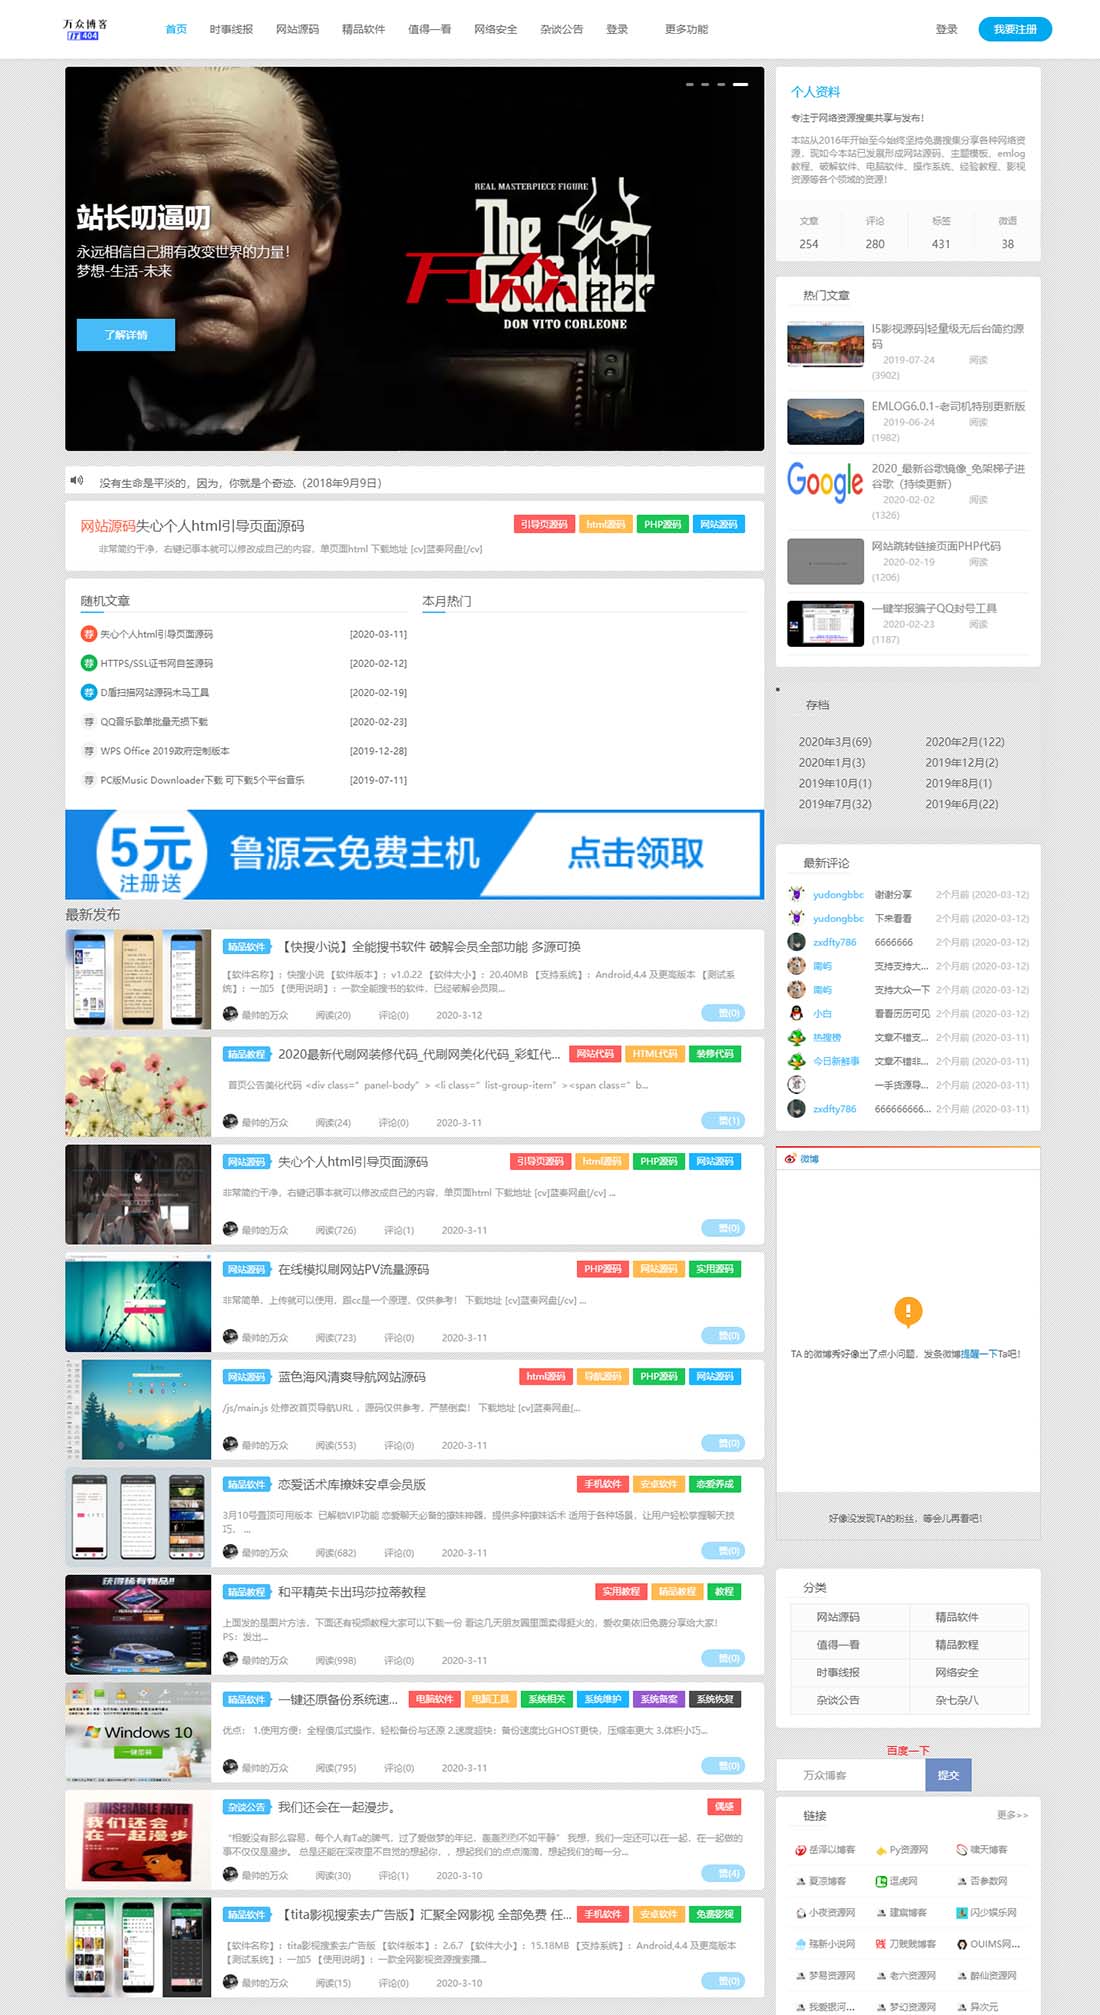Click commenter name 今日新鲜事
1100x2015 pixels.
click(x=836, y=1061)
